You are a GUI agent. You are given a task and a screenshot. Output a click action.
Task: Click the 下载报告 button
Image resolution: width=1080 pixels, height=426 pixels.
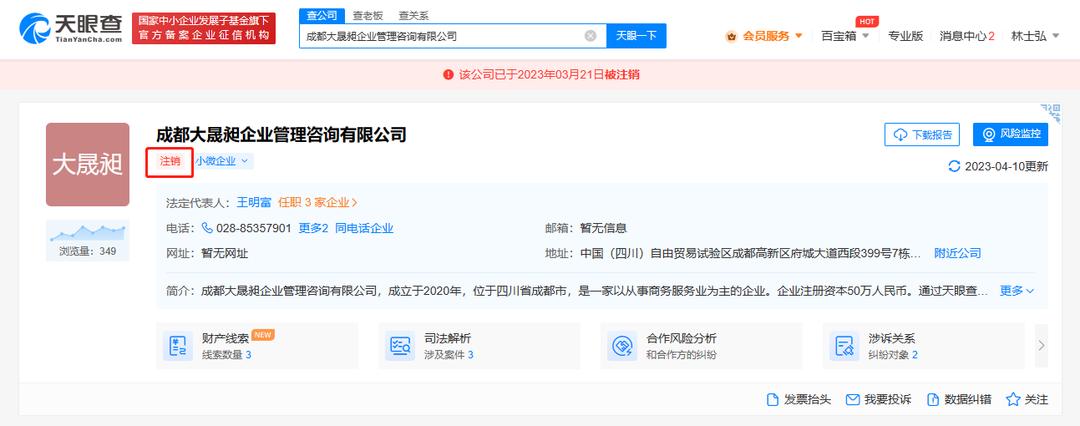click(922, 134)
